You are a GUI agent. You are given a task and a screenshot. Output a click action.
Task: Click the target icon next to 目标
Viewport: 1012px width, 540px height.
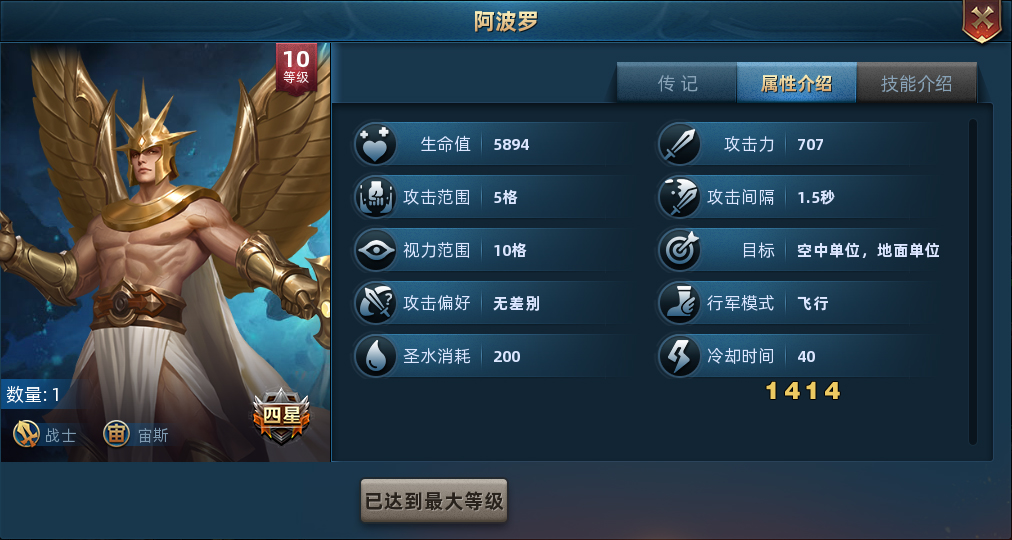[679, 250]
